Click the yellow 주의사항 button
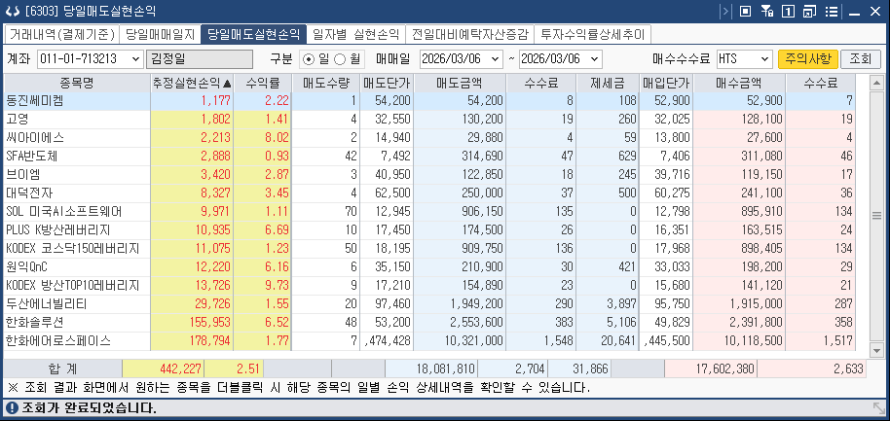The height and width of the screenshot is (421, 890). click(x=808, y=58)
